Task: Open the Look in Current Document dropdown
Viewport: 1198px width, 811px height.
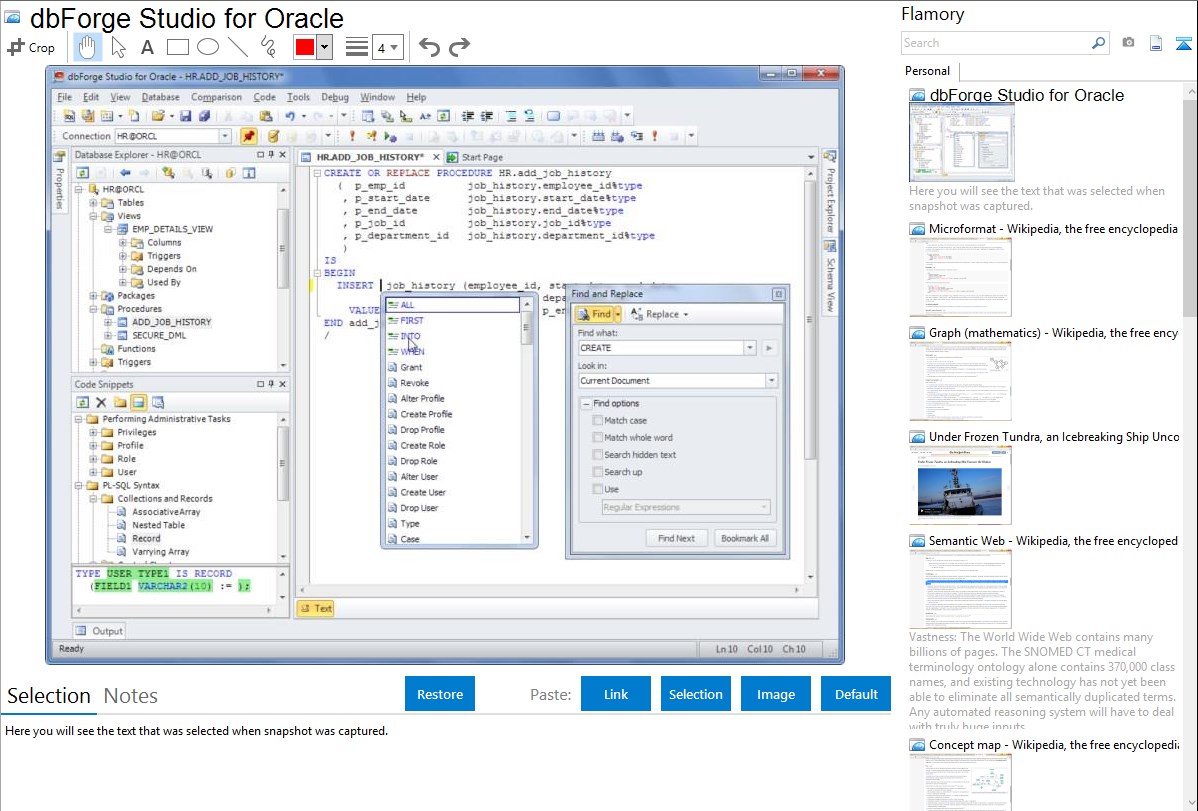Action: pyautogui.click(x=771, y=381)
